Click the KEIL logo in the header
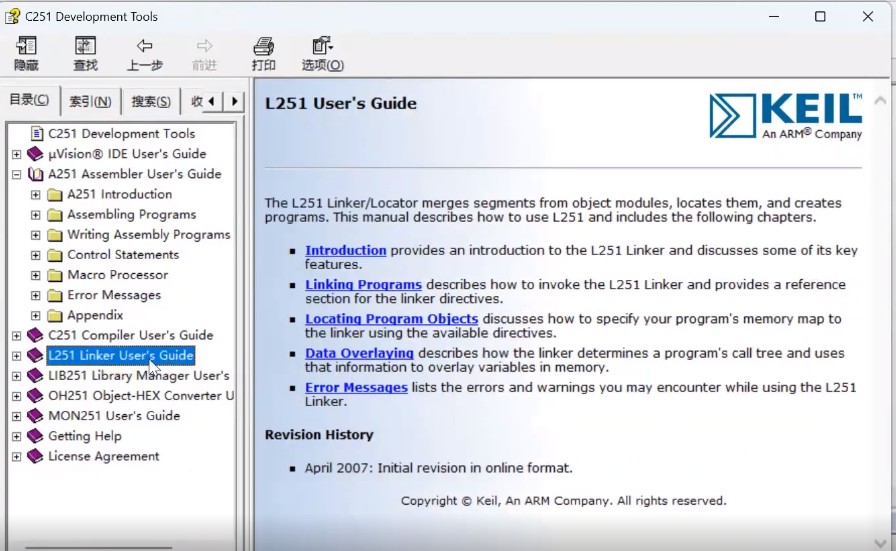The width and height of the screenshot is (896, 551). pyautogui.click(x=786, y=116)
